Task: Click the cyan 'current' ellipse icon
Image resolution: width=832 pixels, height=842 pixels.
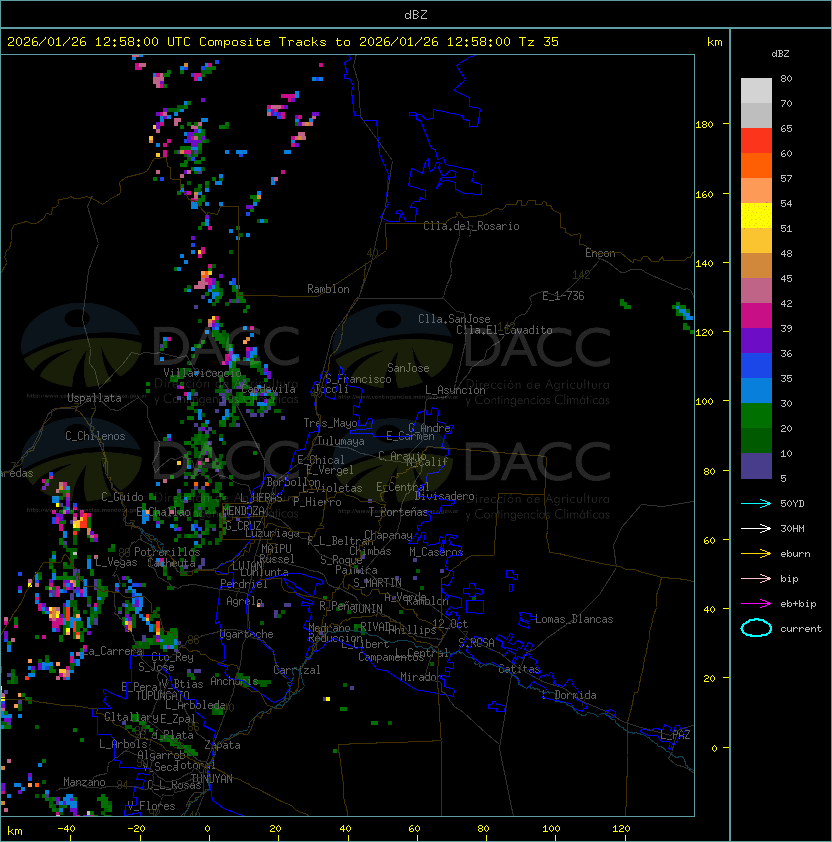Action: click(x=756, y=628)
